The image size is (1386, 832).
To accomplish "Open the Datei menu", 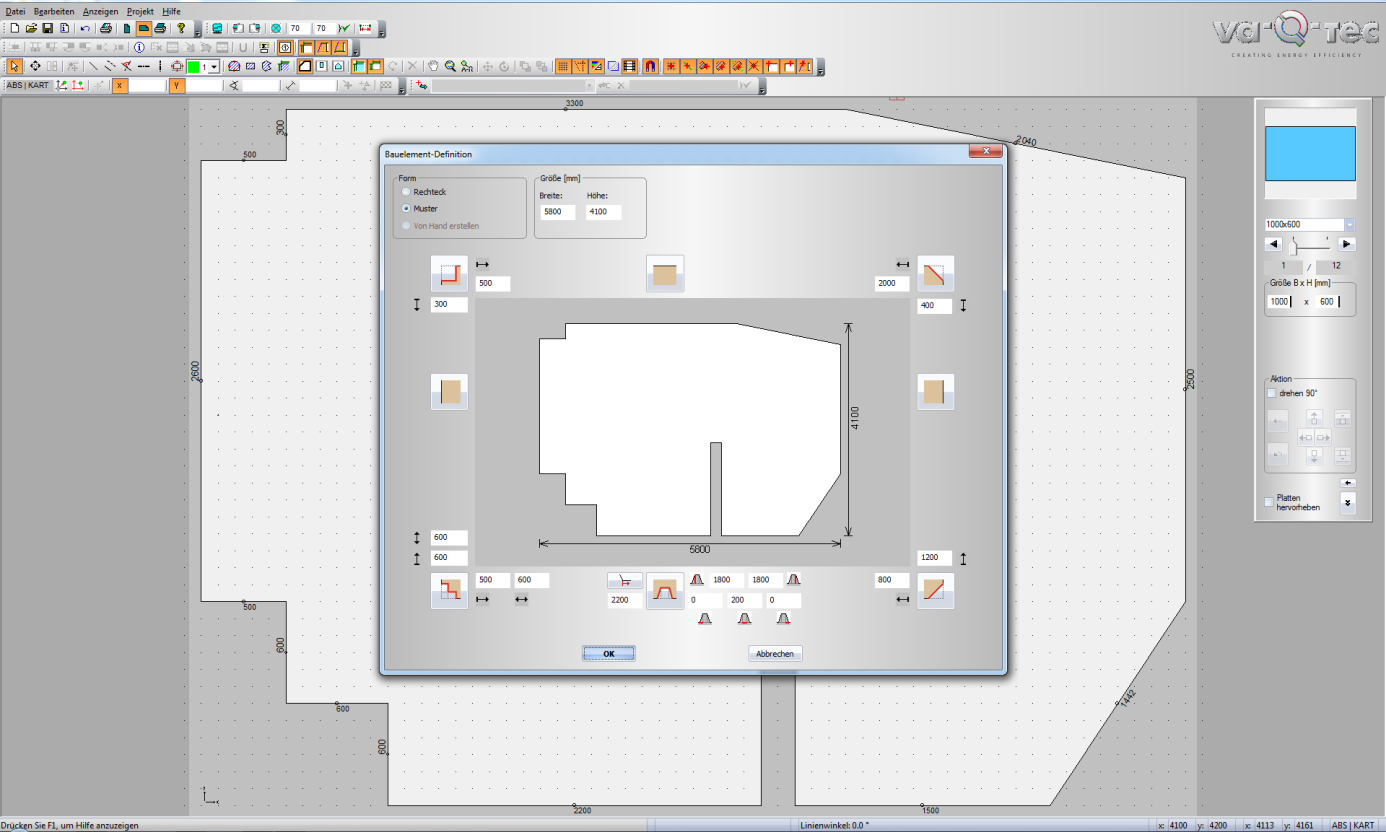I will click(x=15, y=10).
